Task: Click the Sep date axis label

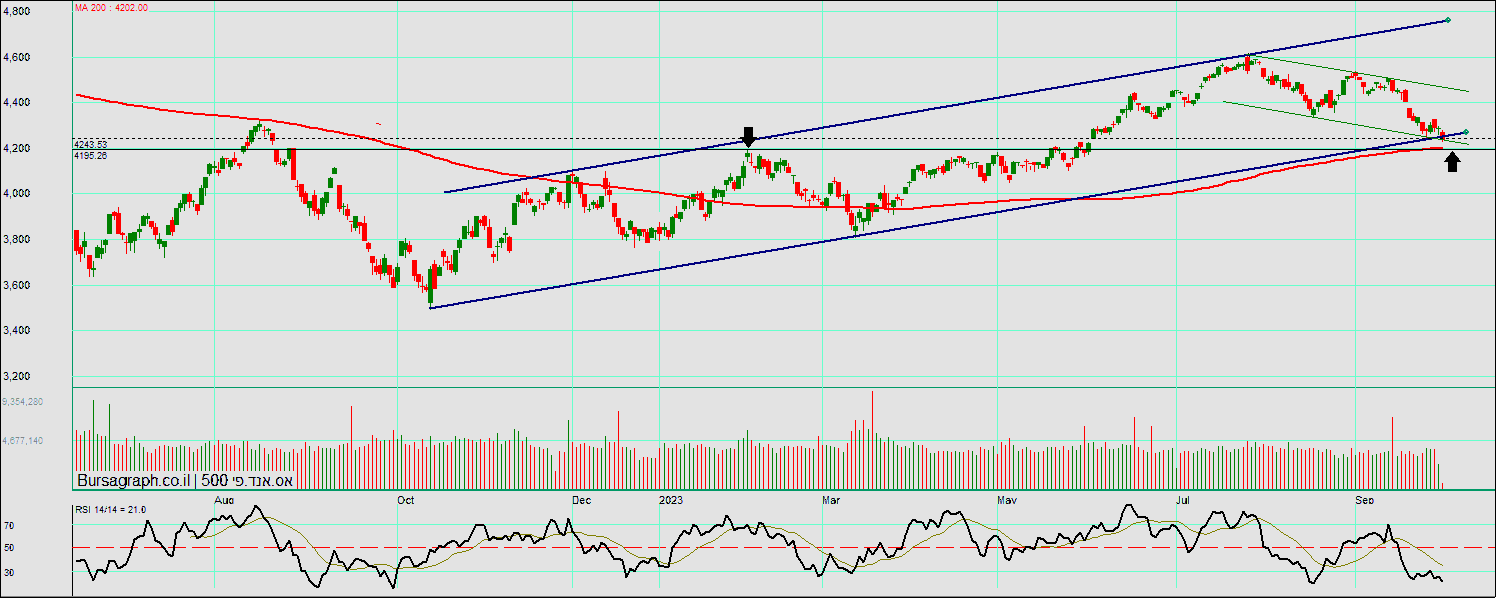Action: pos(1364,498)
